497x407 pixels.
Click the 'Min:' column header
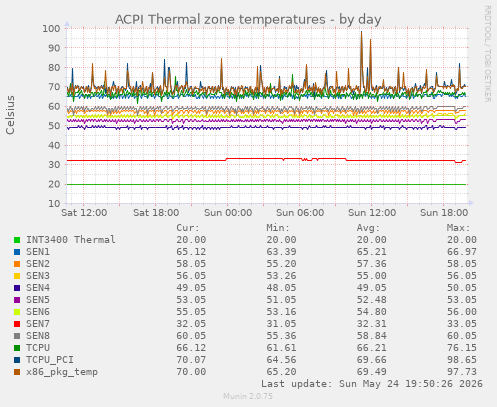click(x=278, y=228)
